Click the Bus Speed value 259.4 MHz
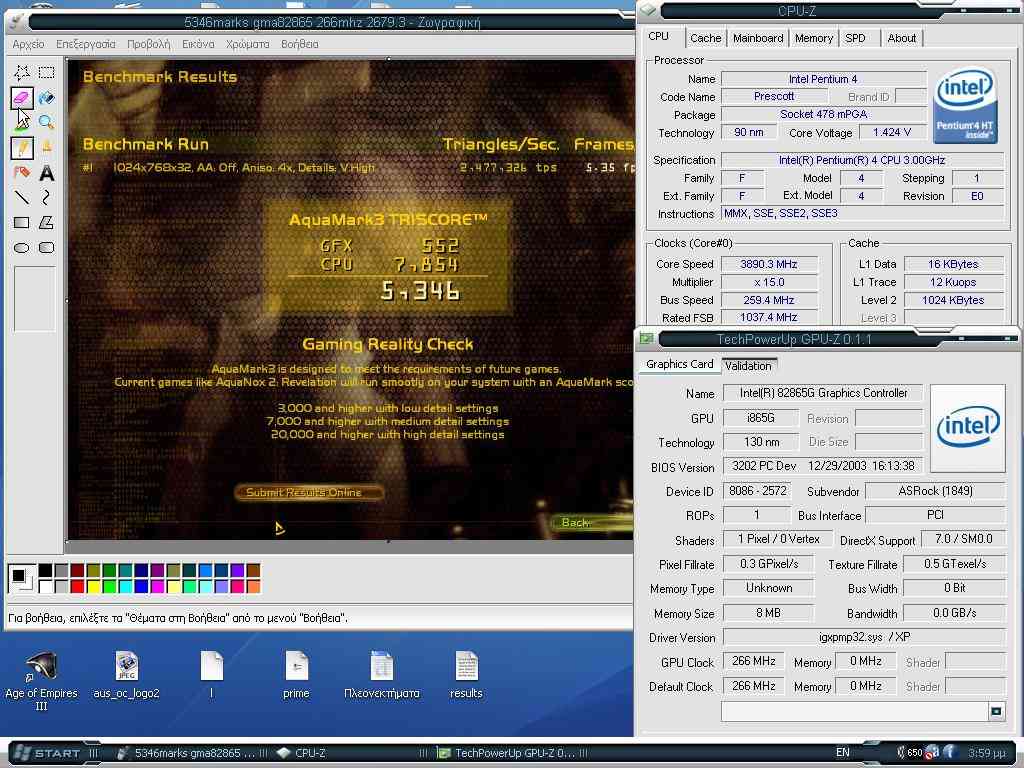The height and width of the screenshot is (768, 1024). (x=769, y=300)
